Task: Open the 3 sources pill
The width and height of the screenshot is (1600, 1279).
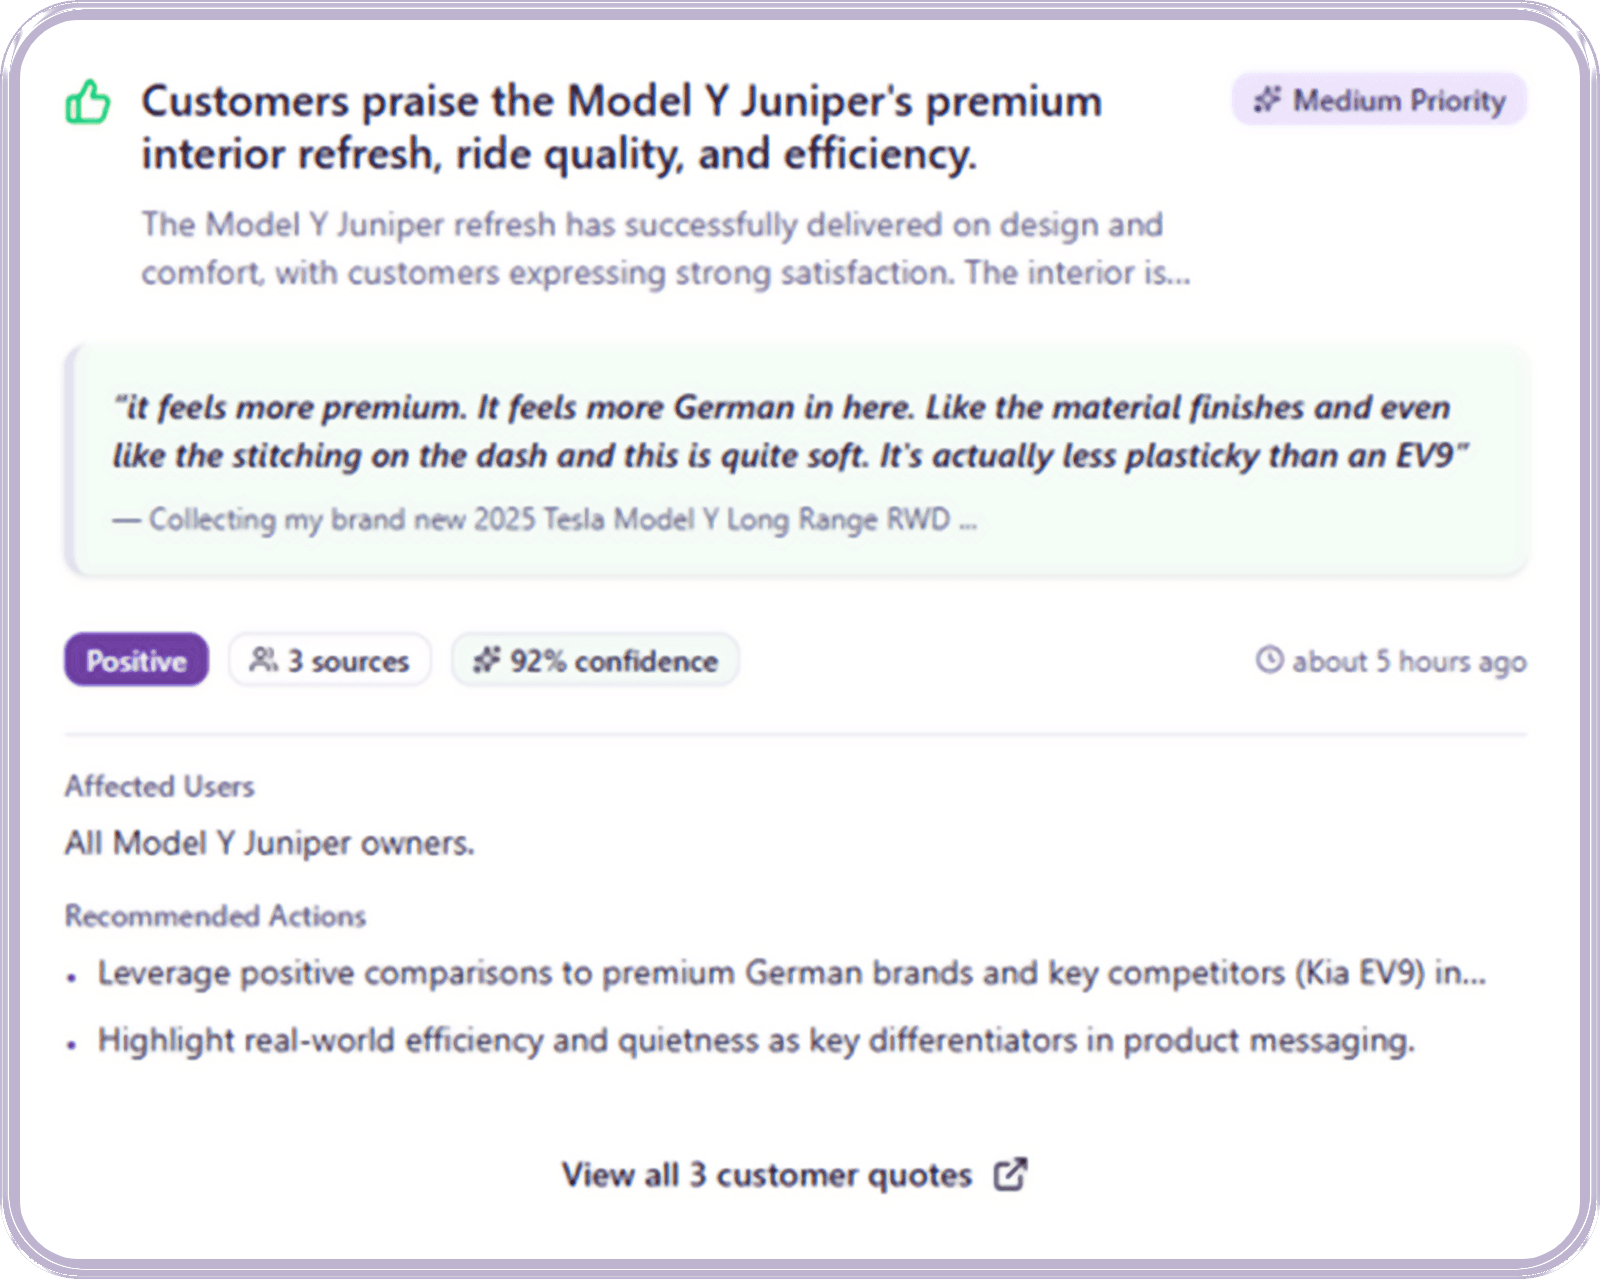Action: point(330,660)
